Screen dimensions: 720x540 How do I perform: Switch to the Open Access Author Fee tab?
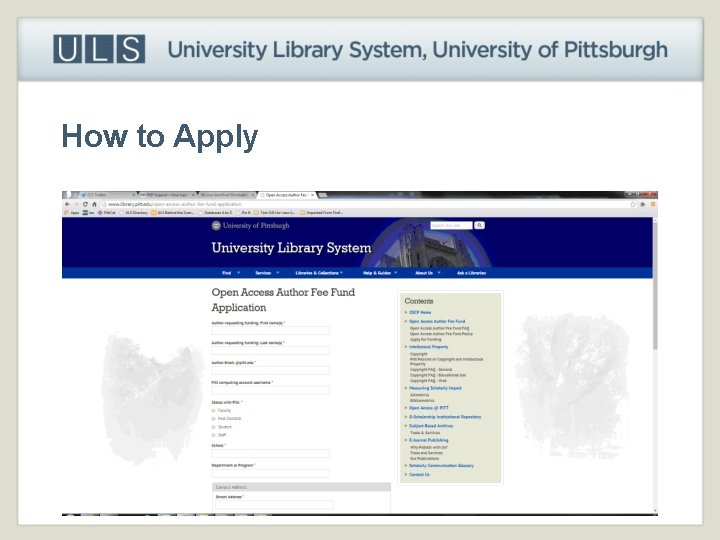tap(286, 195)
